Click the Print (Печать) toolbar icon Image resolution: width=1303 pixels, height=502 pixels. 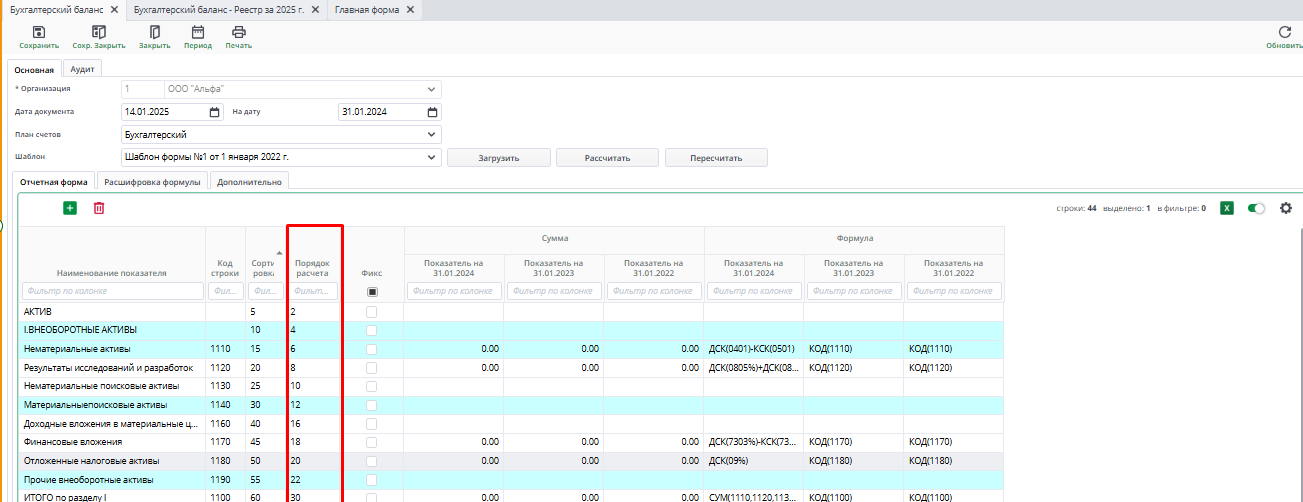[238, 33]
